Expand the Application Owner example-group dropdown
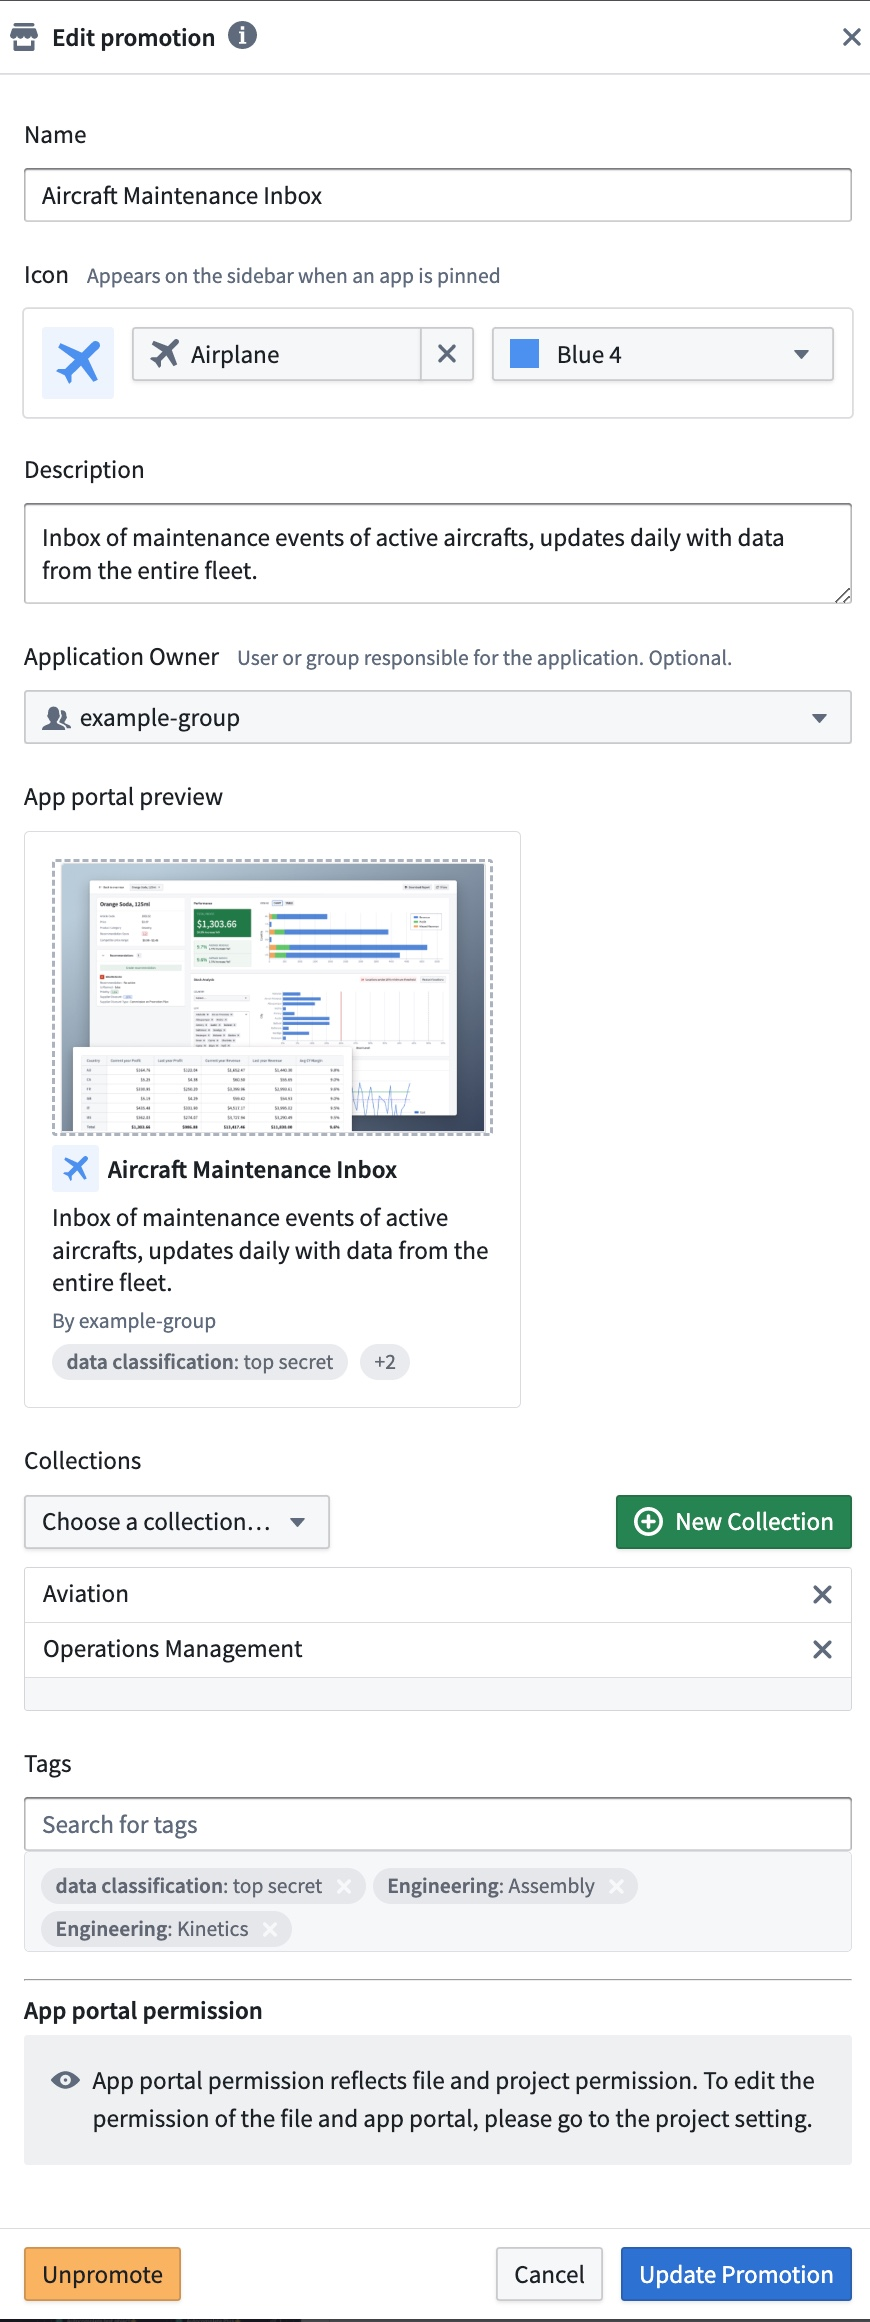 (438, 717)
